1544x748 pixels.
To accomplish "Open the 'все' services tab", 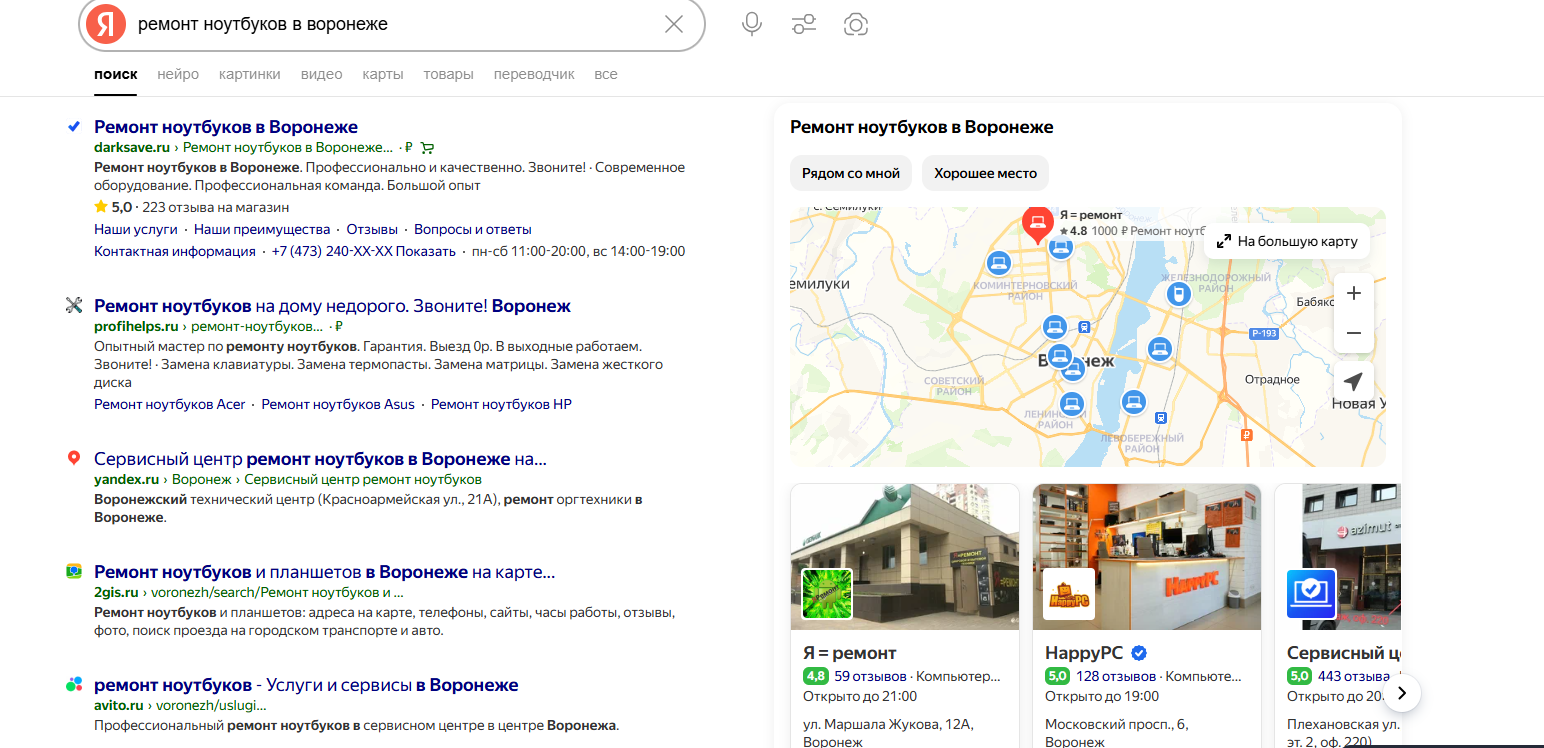I will [606, 74].
